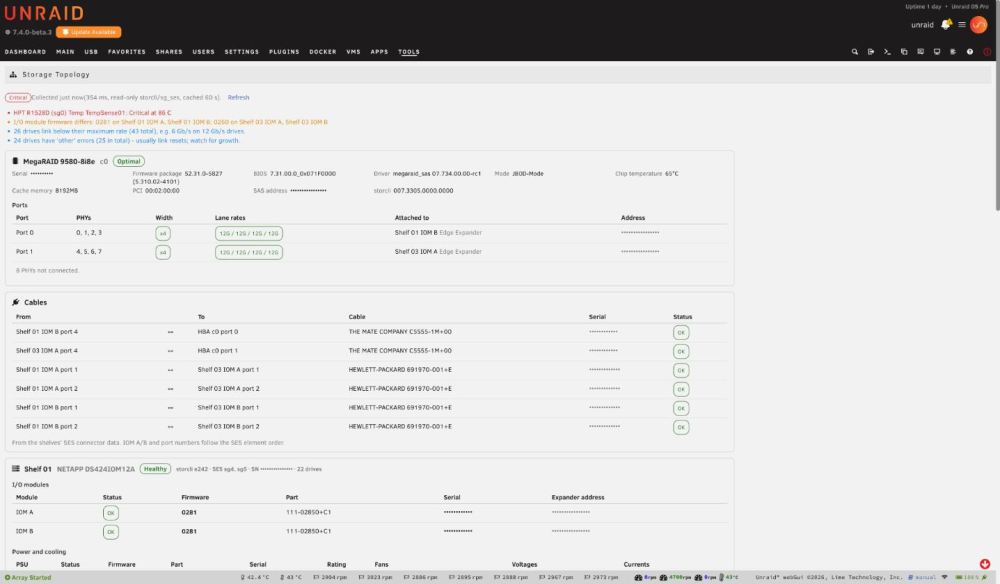Click the page vertical scrollbar
The width and height of the screenshot is (1000, 584).
click(997, 105)
